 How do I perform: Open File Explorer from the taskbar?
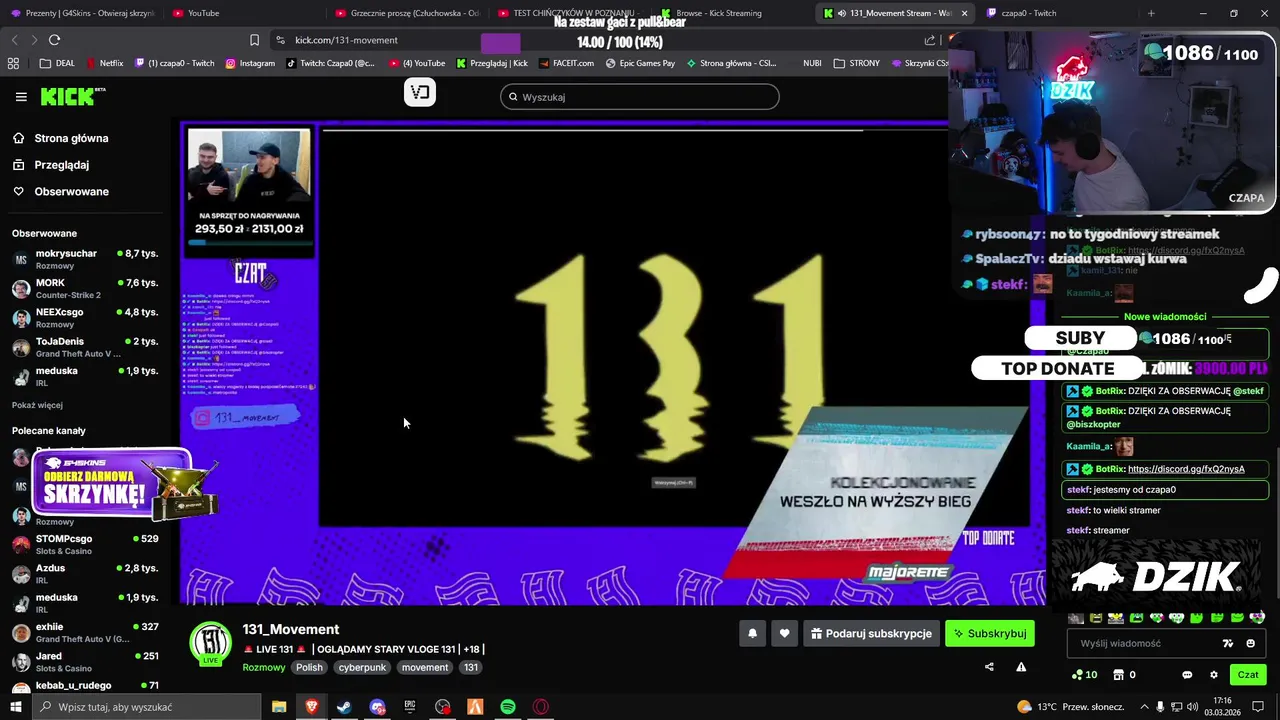279,707
